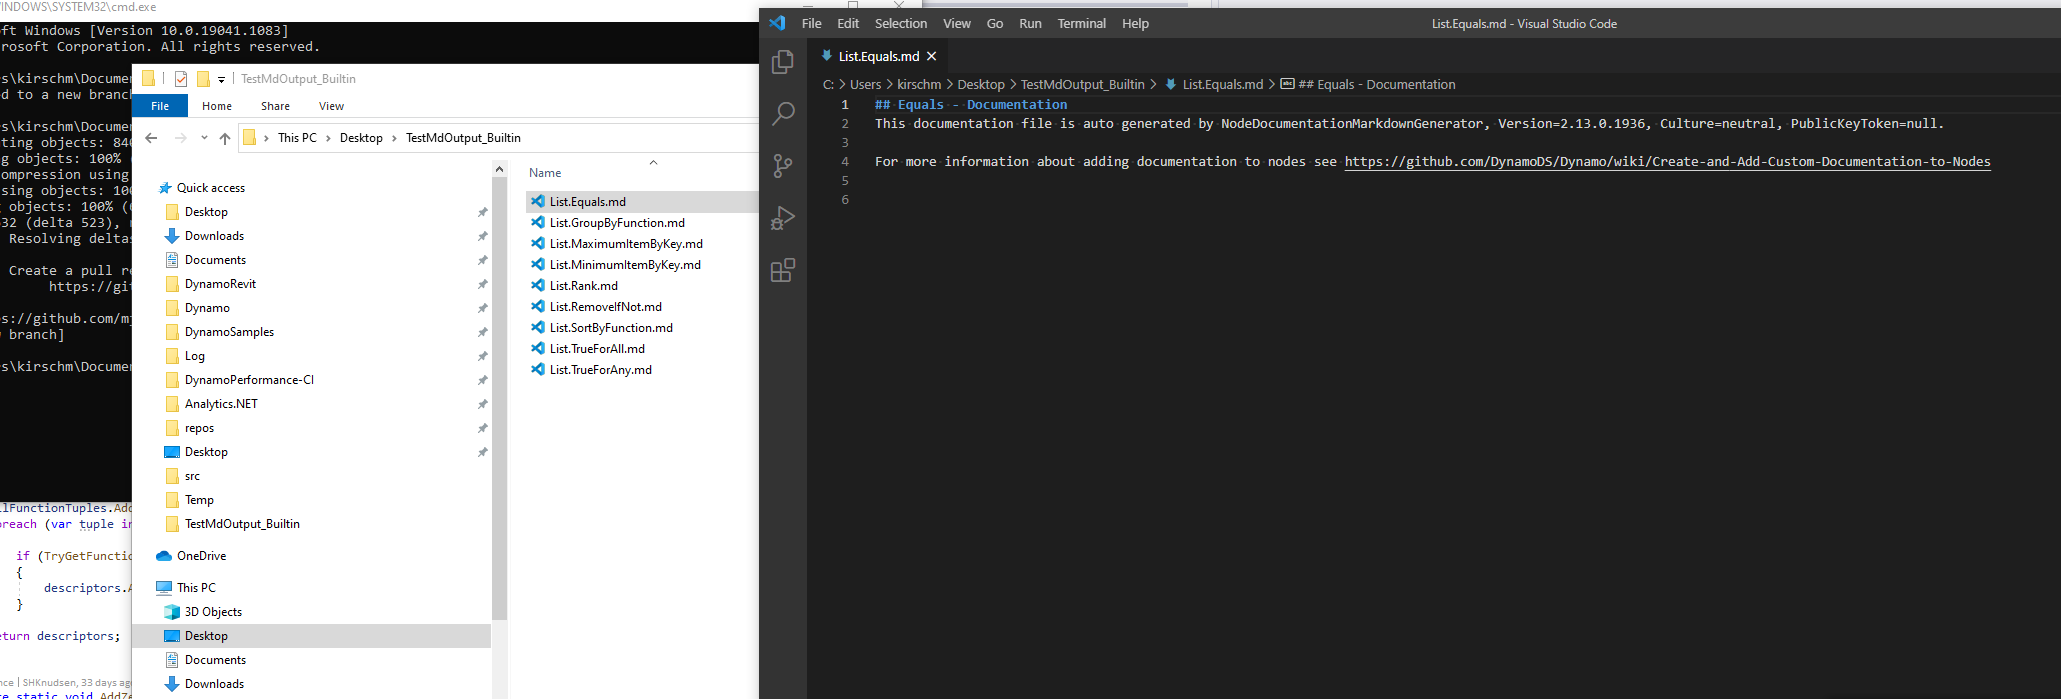Open the Run and Debug view
Screen dimensions: 2061x699
pyautogui.click(x=783, y=218)
